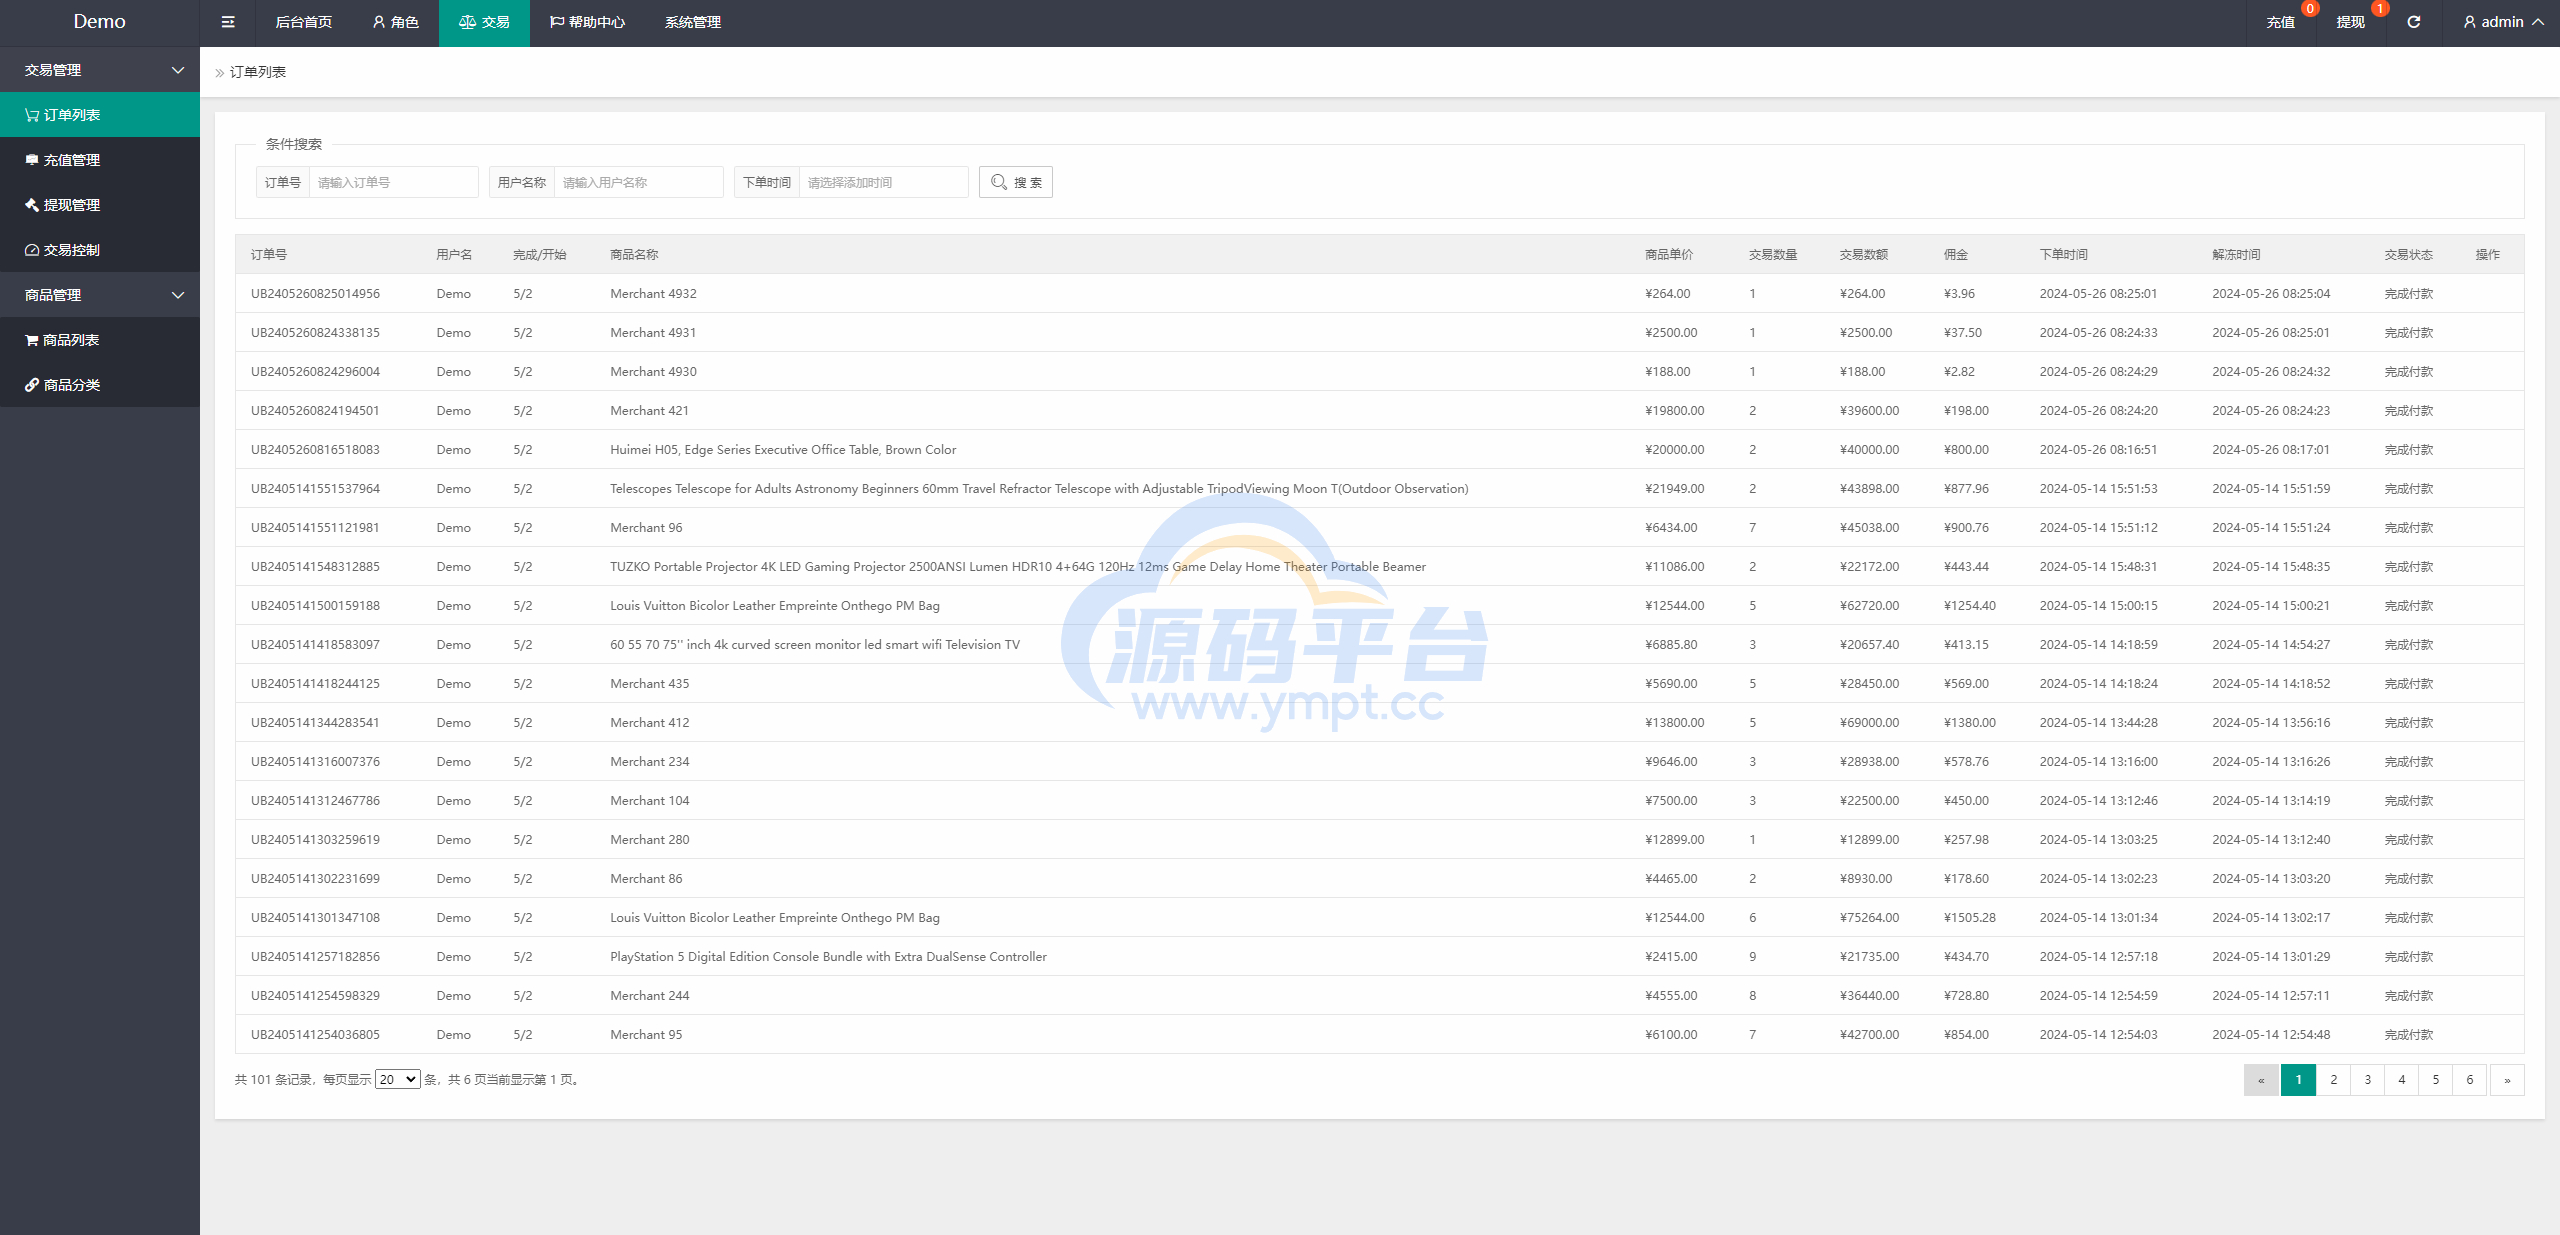The image size is (2560, 1235).
Task: Open the 系统管理 top menu
Action: pos(693,22)
